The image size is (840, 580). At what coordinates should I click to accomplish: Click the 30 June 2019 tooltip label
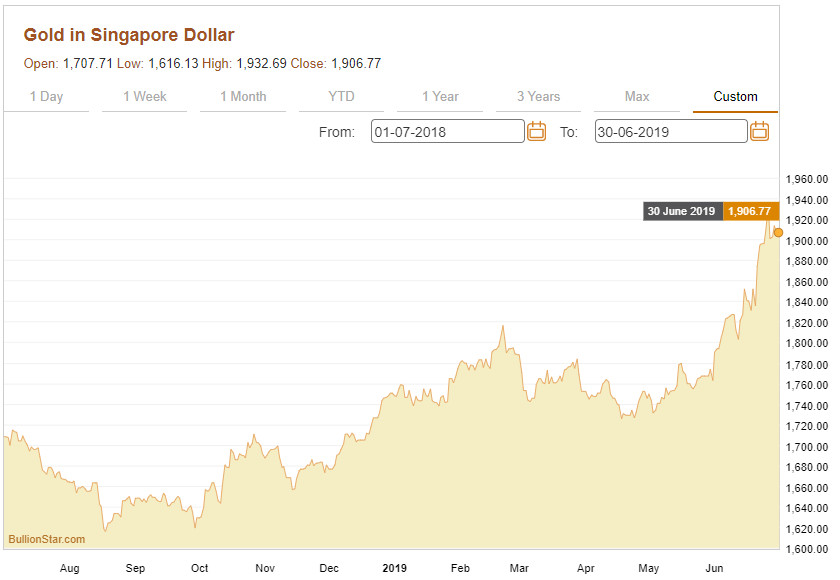click(681, 211)
